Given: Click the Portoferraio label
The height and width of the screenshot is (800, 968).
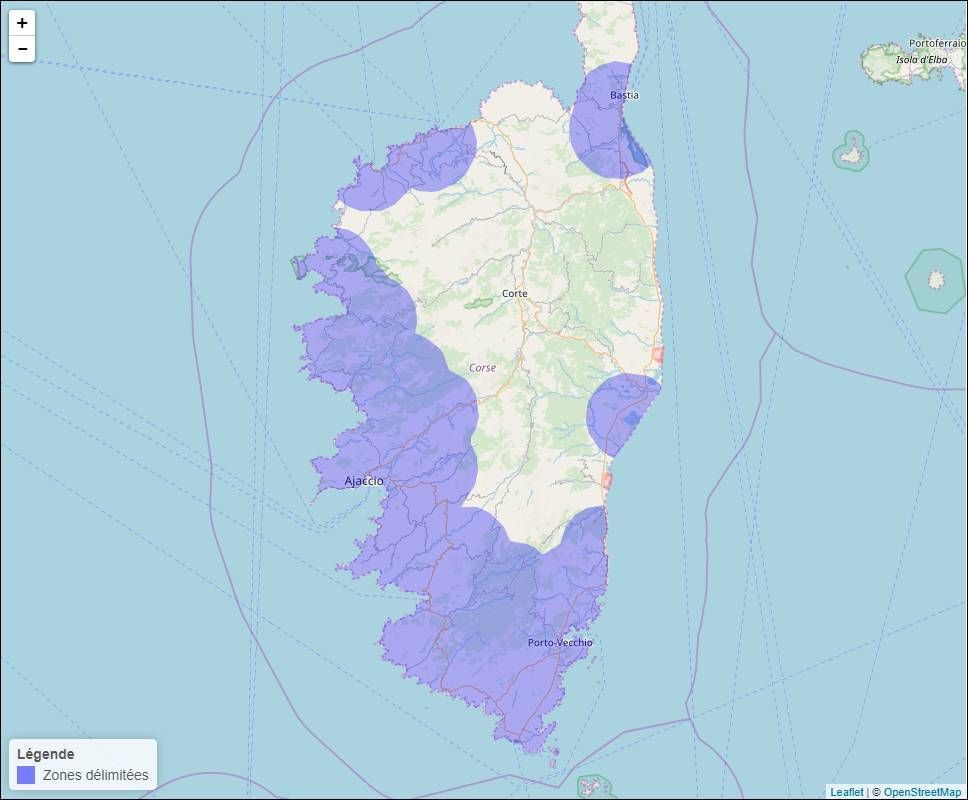Looking at the screenshot, I should pos(937,43).
